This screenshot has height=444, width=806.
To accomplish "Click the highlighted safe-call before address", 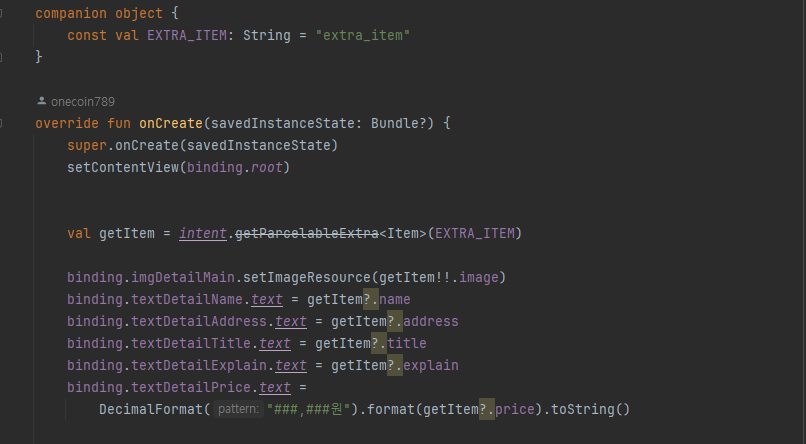I will tap(395, 322).
